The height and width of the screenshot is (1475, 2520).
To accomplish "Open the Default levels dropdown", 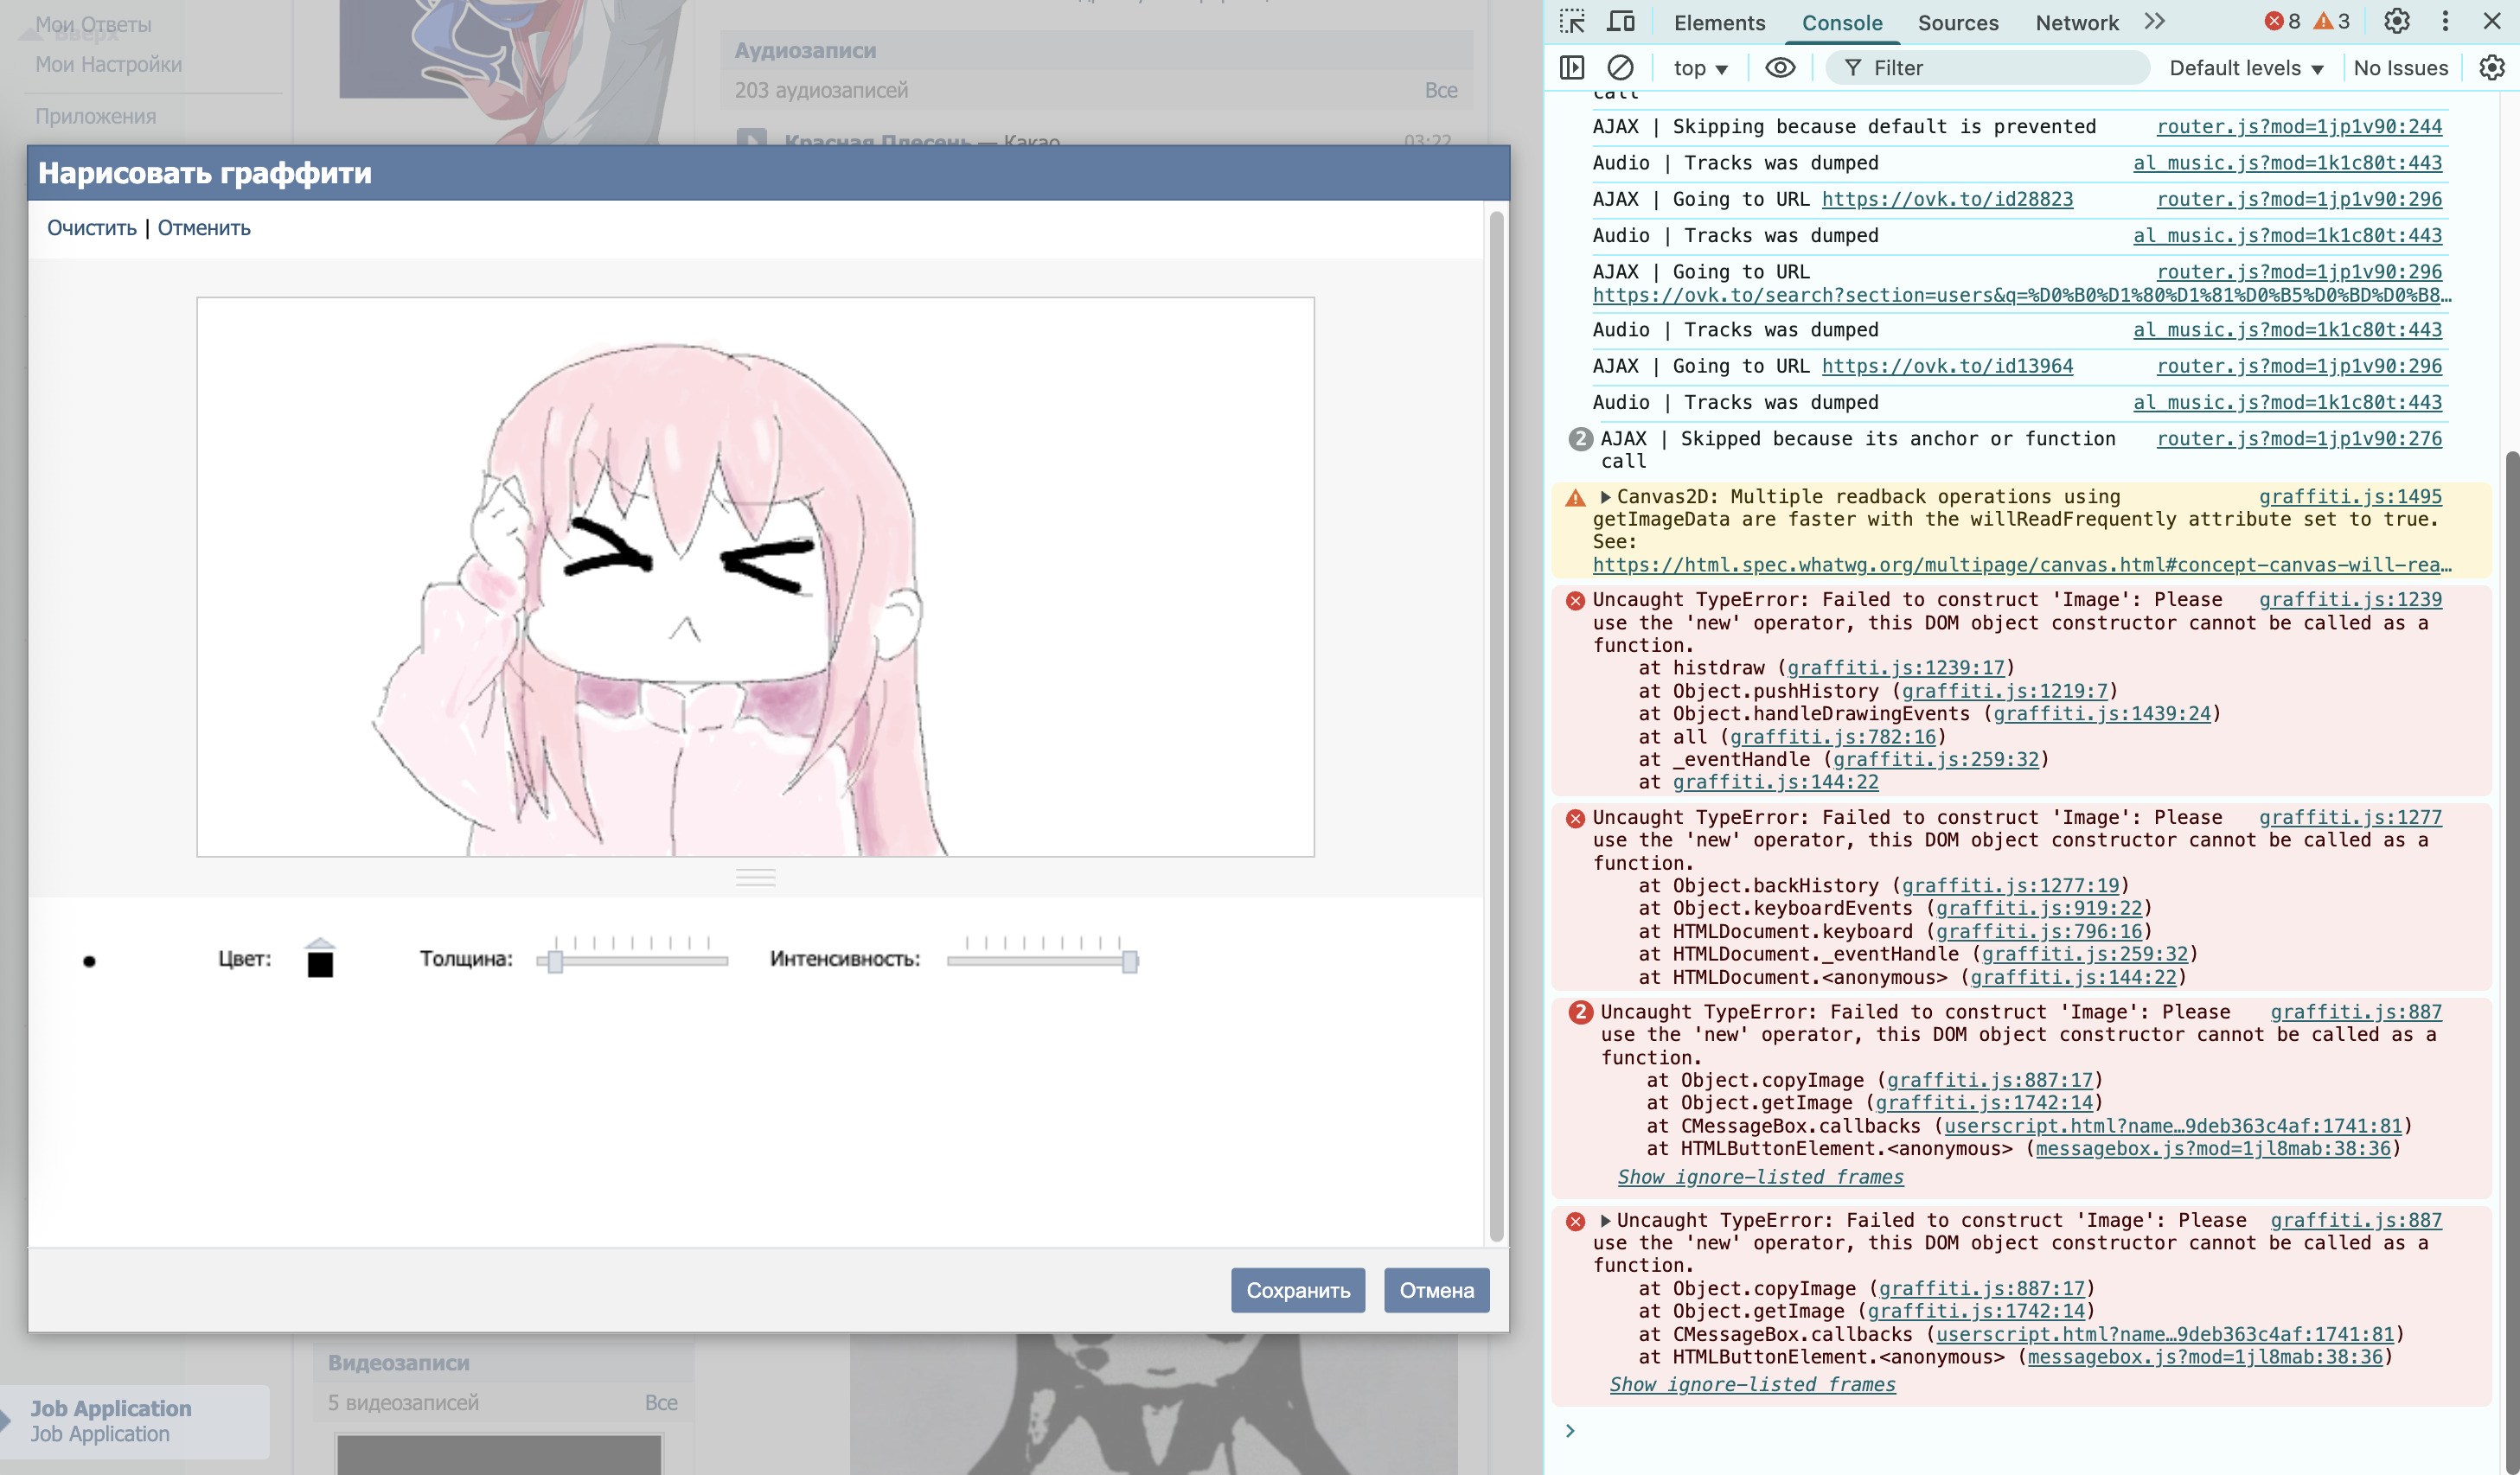I will point(2246,68).
